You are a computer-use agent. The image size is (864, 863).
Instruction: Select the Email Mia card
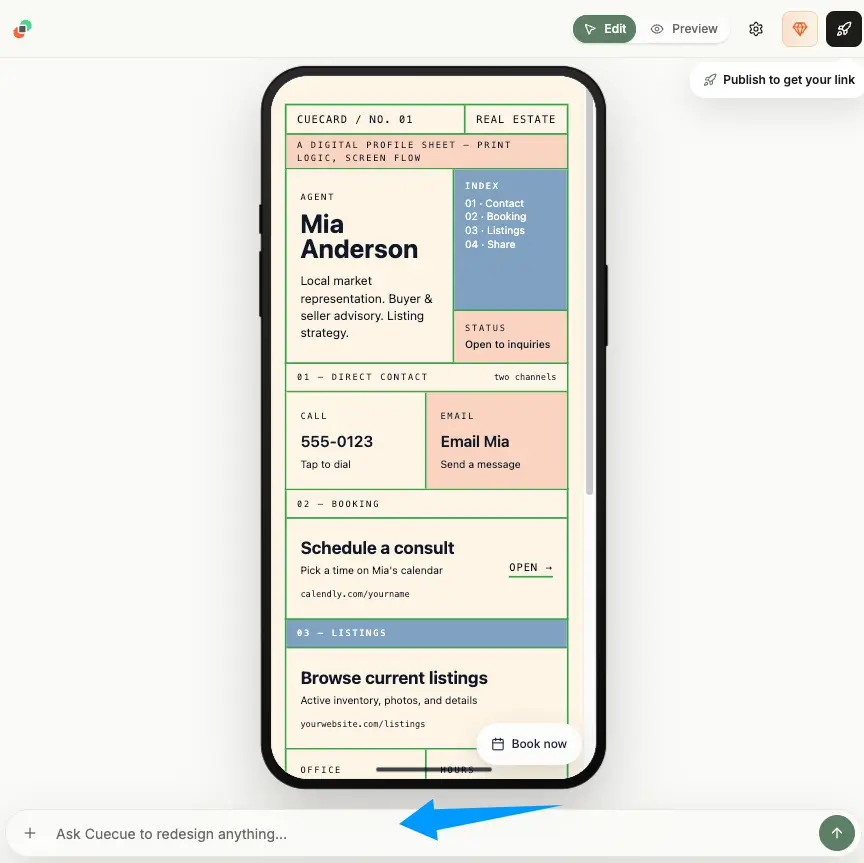tap(496, 440)
